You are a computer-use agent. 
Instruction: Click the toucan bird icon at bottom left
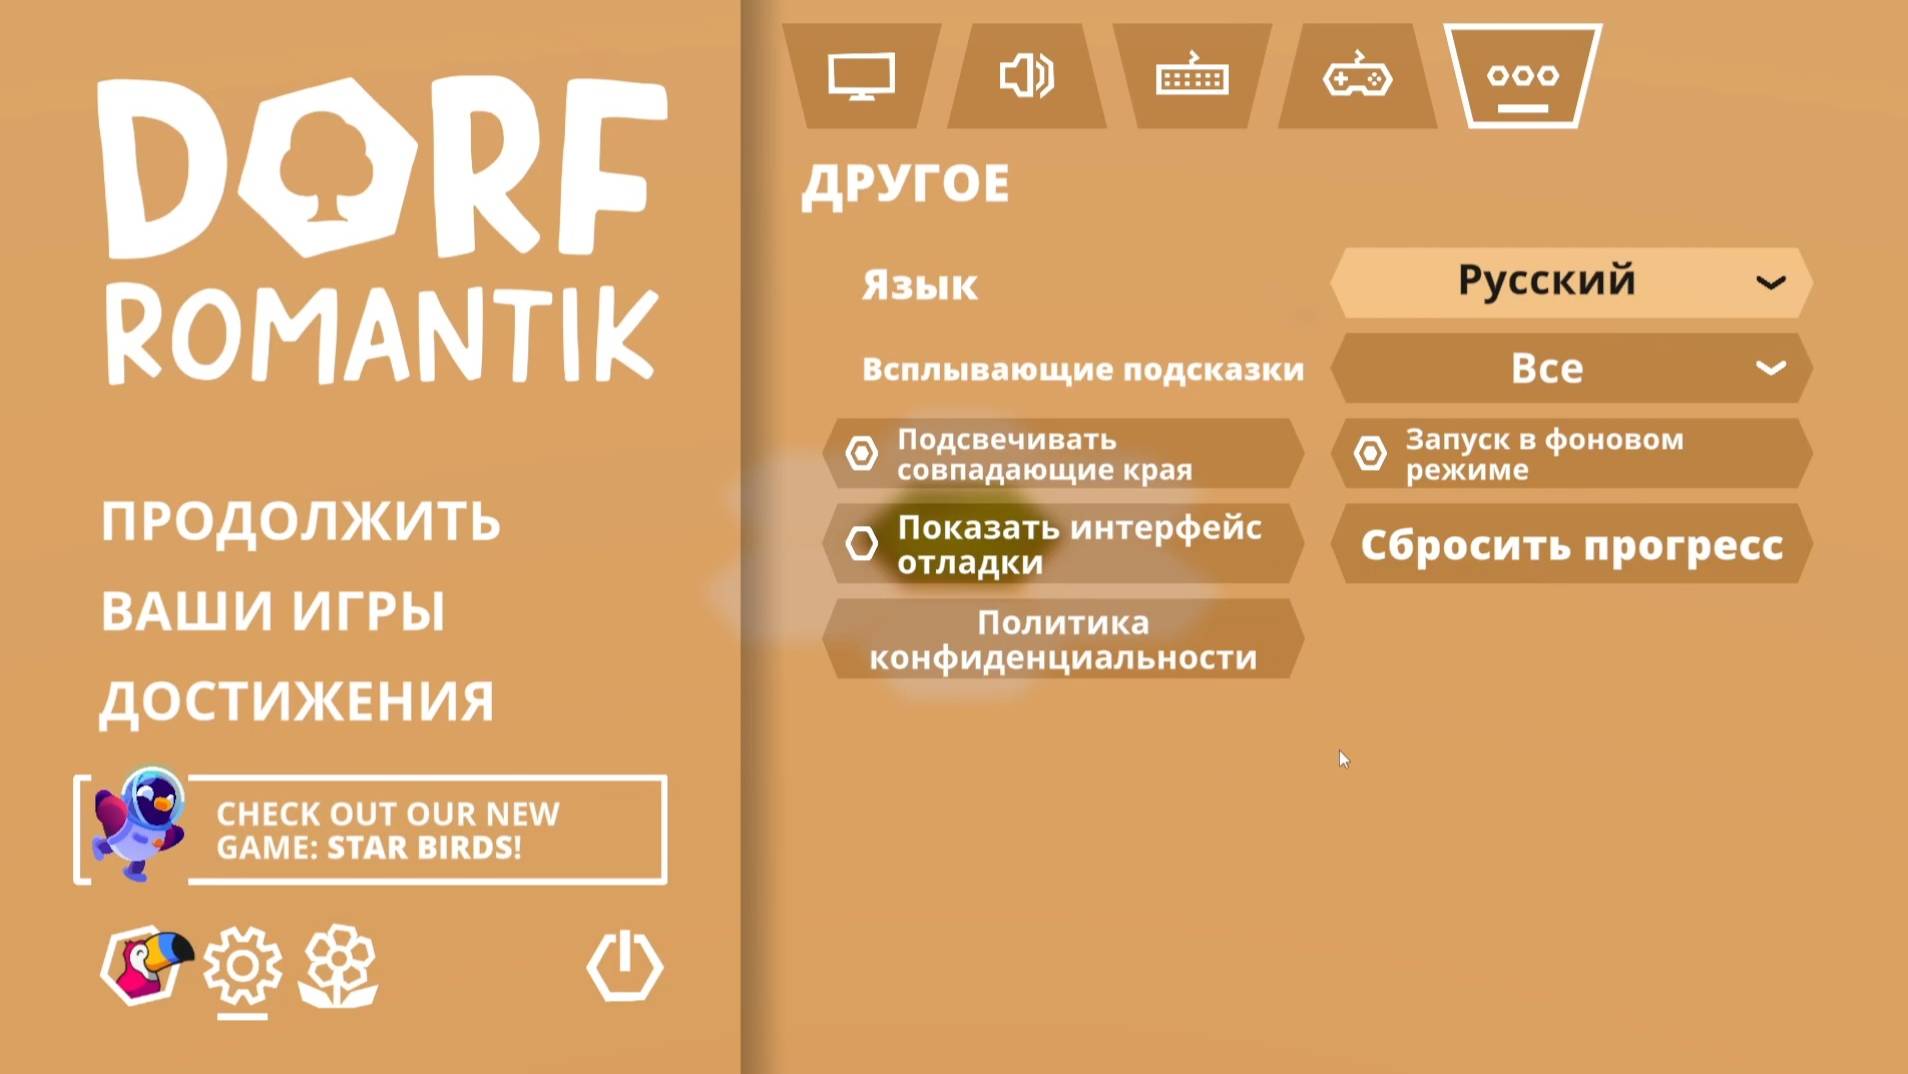(143, 965)
